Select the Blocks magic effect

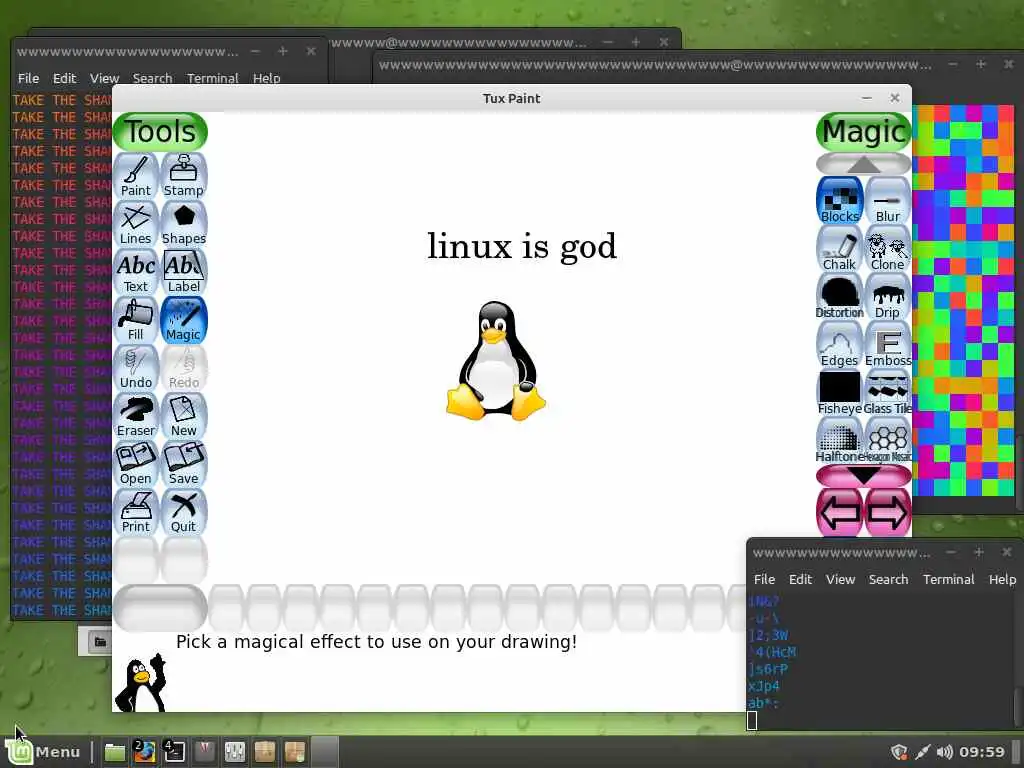(x=840, y=200)
